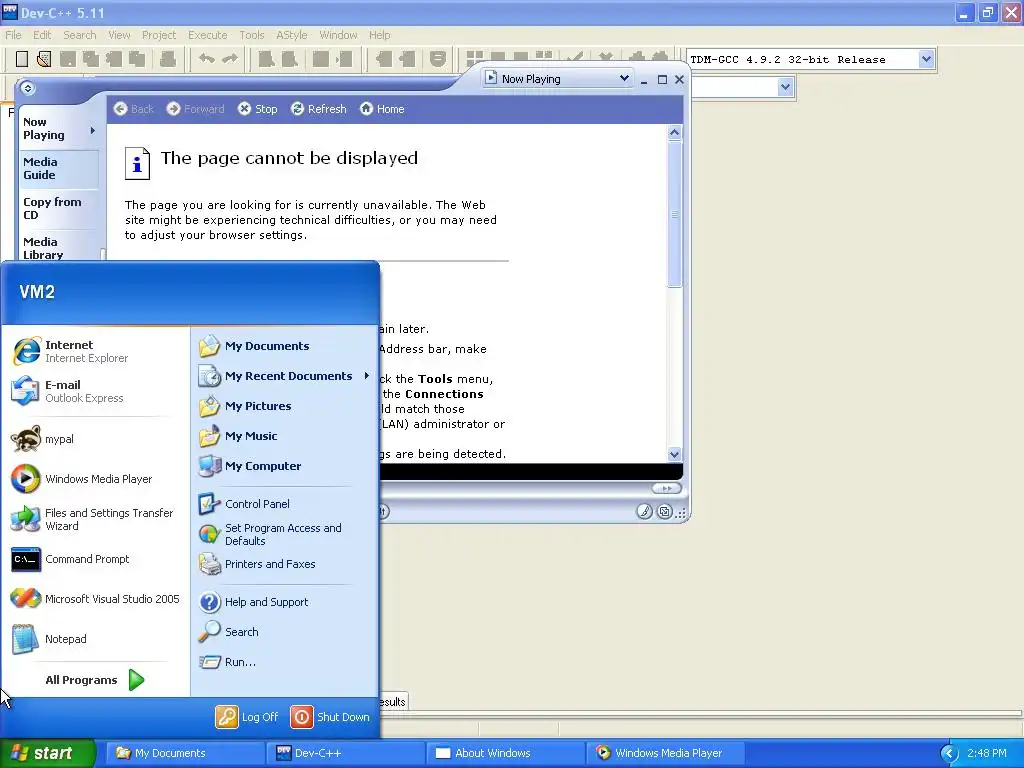Launch Microsoft Visual Studio 2005
Screen dimensions: 1024x768
(95, 599)
